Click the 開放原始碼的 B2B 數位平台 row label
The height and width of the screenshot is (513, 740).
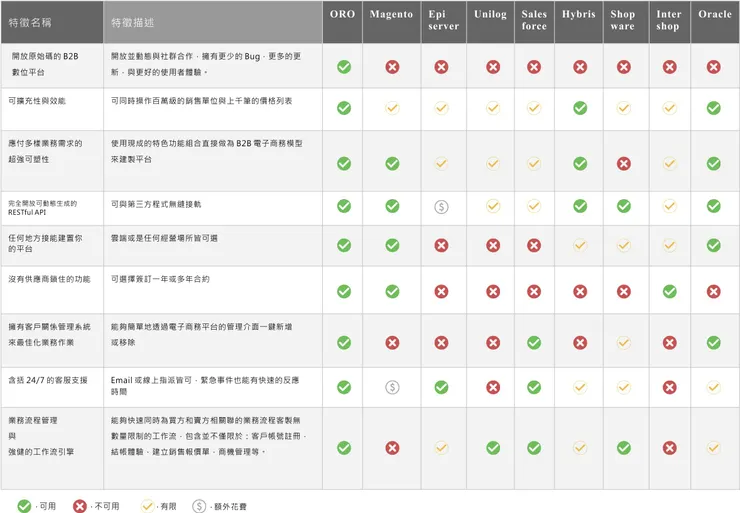(x=45, y=64)
